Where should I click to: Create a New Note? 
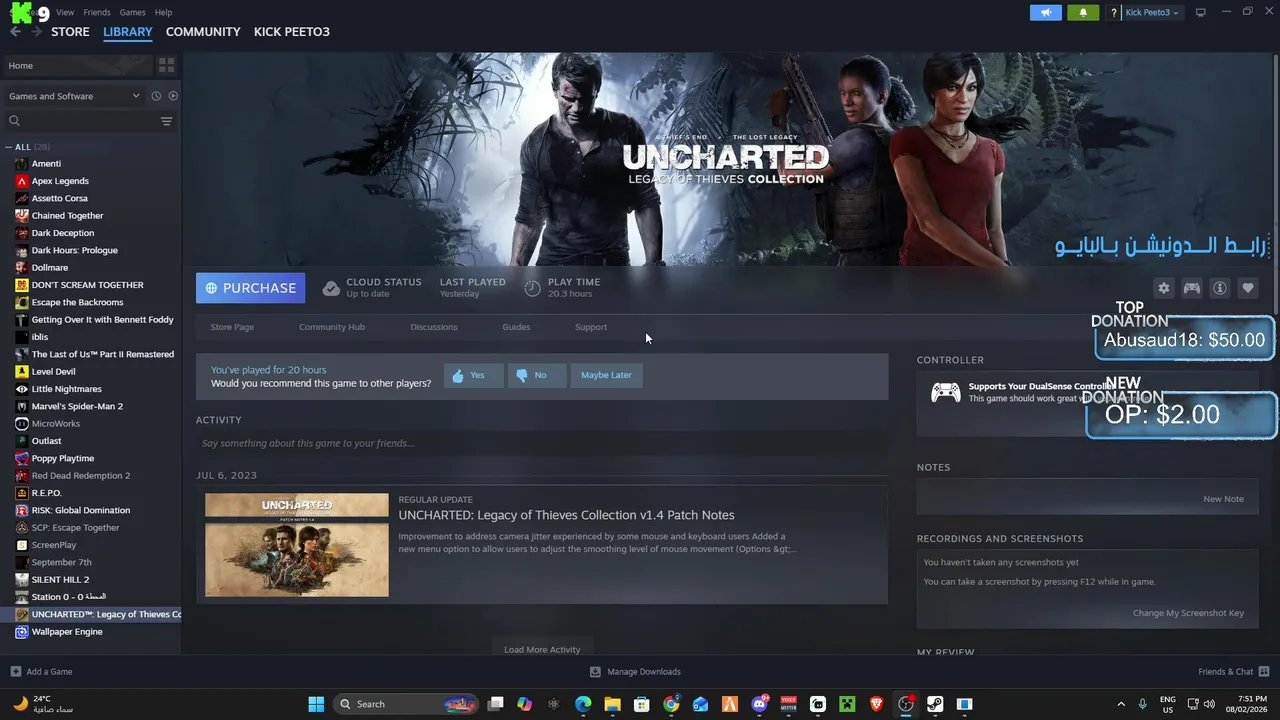(x=1223, y=499)
